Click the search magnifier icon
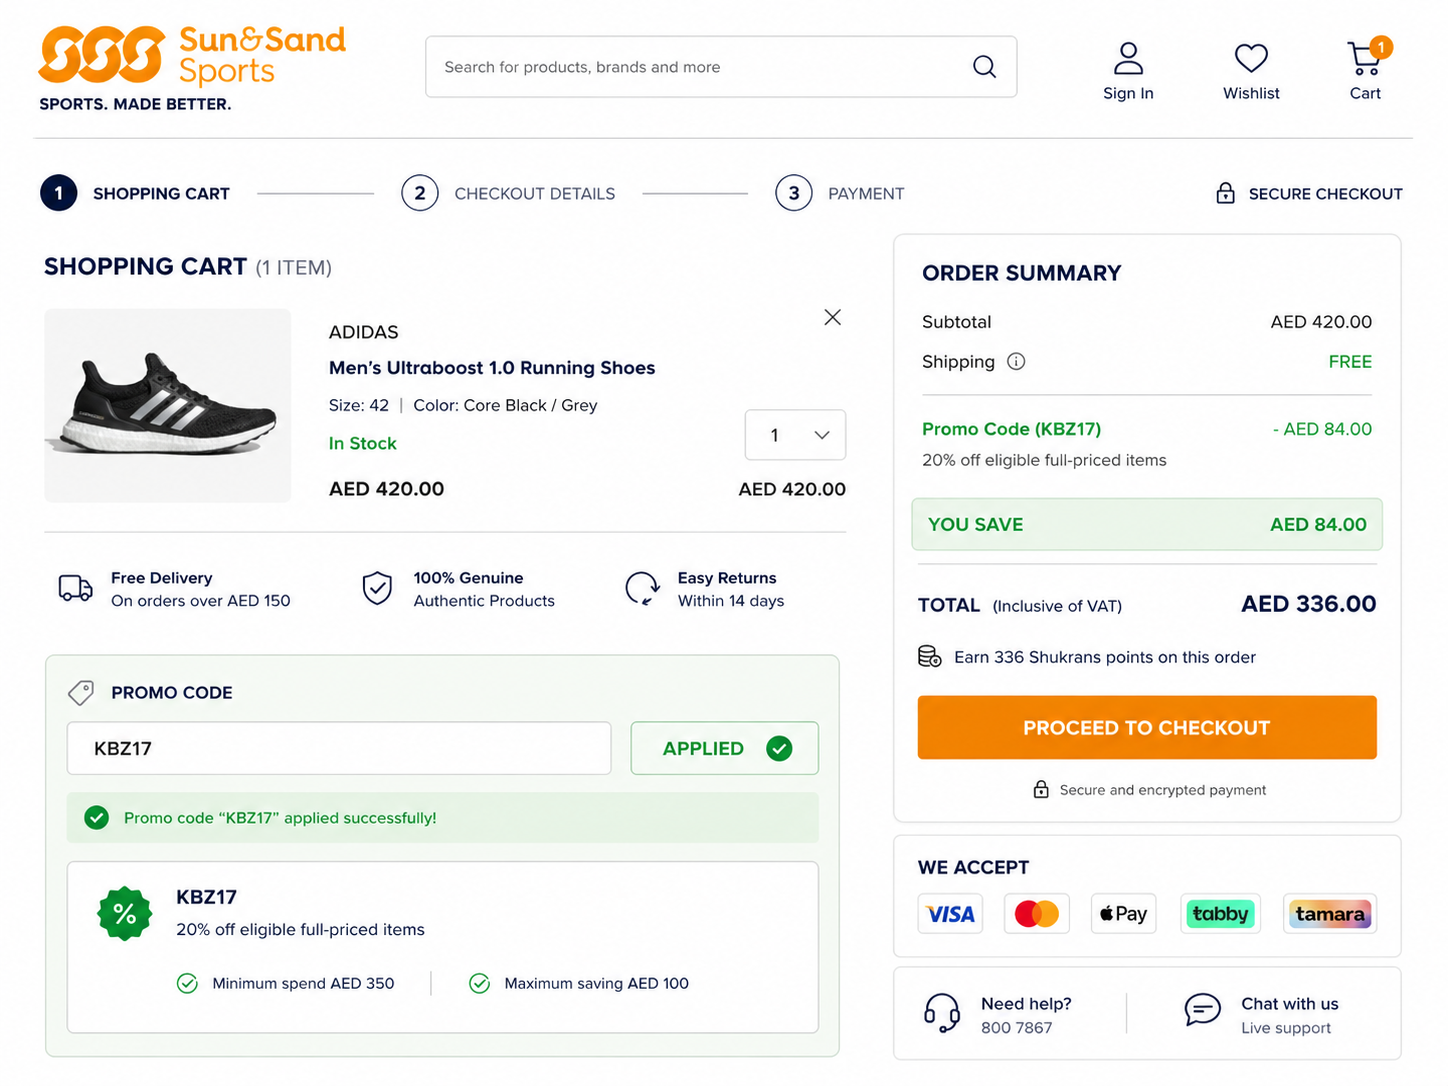Screen dimensions: 1448x1086 point(984,67)
